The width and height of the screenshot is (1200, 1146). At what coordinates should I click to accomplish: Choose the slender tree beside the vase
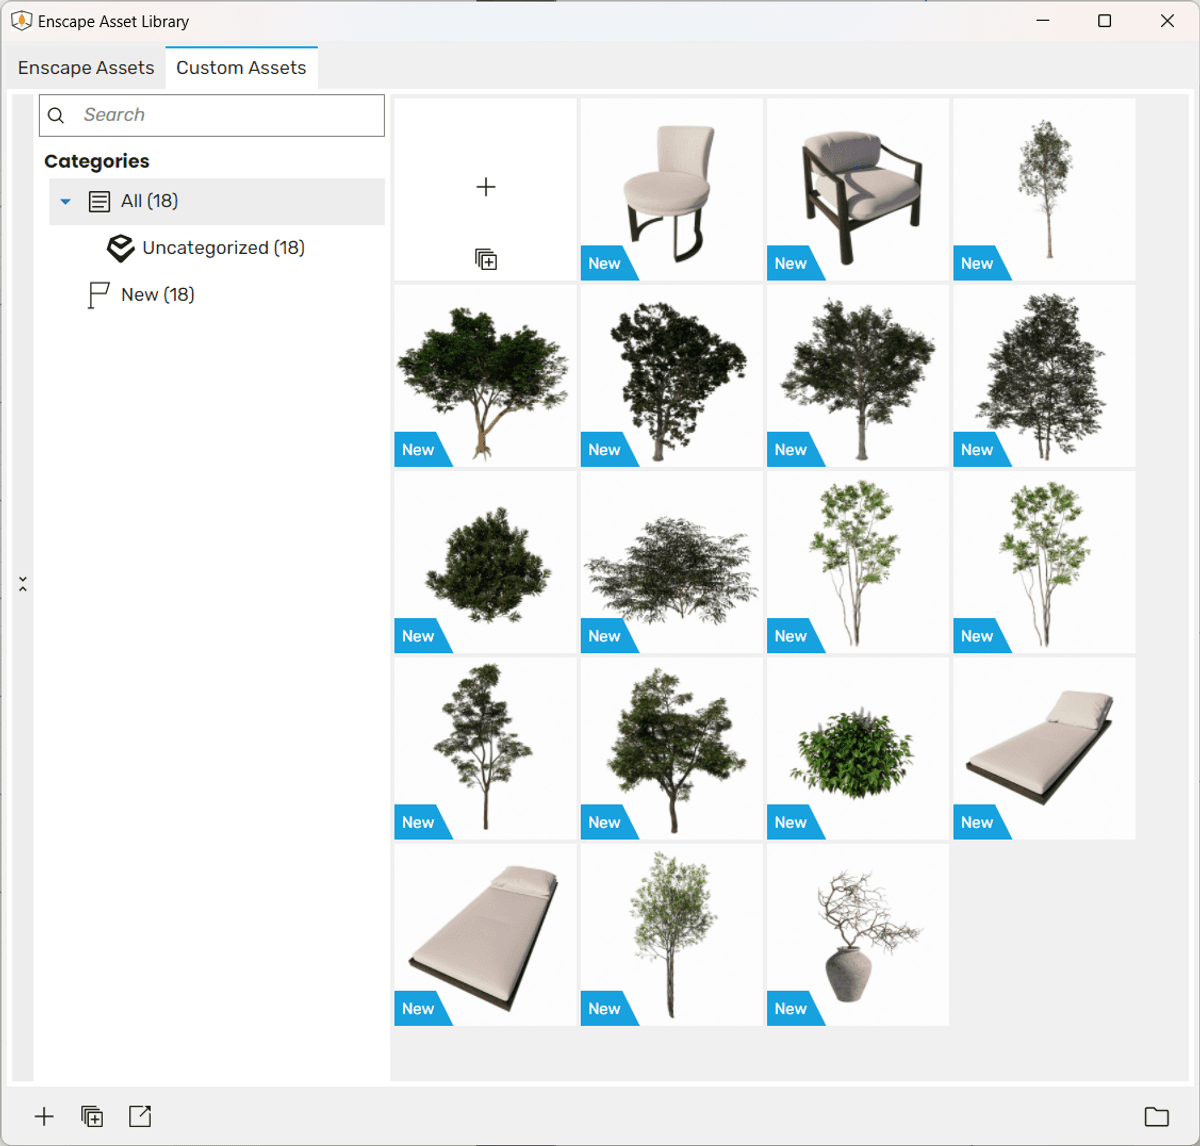(672, 934)
